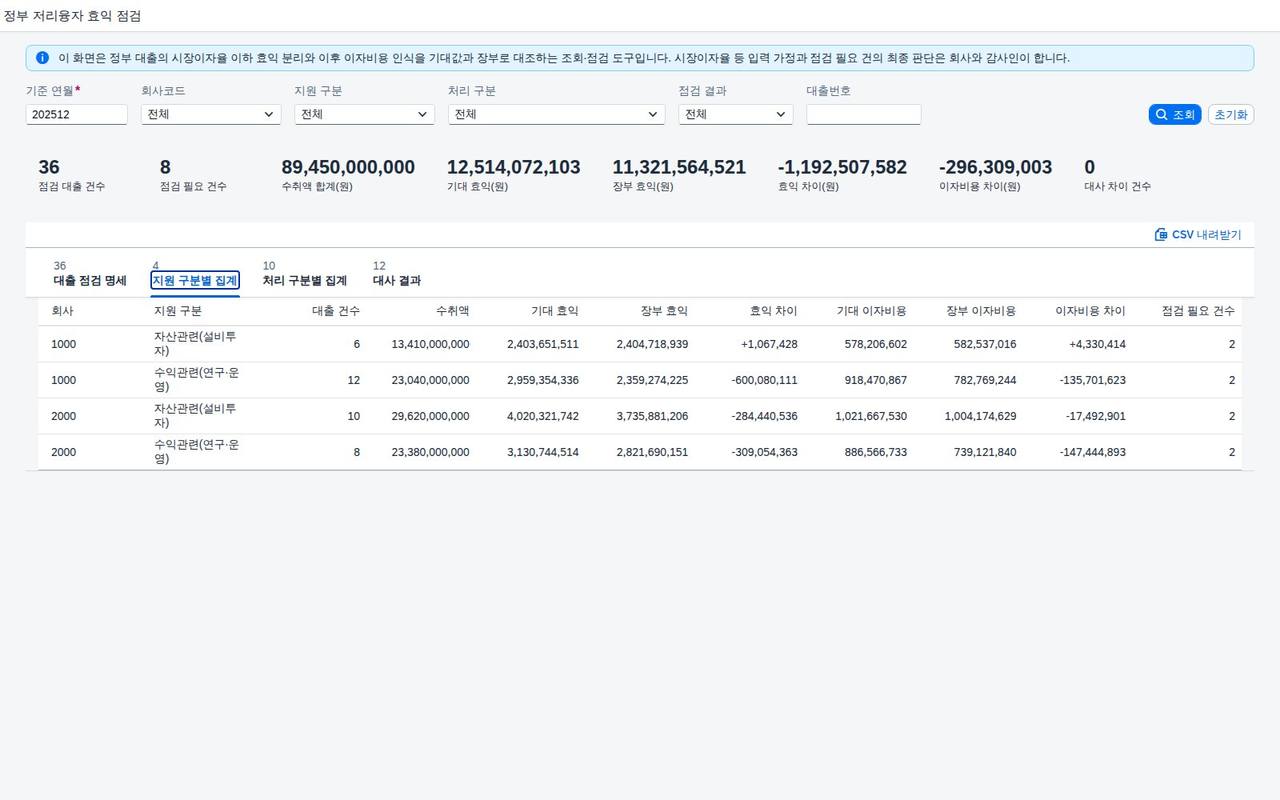Click the 29,620,000,000 수취액 cell
The image size is (1280, 800).
tap(430, 416)
